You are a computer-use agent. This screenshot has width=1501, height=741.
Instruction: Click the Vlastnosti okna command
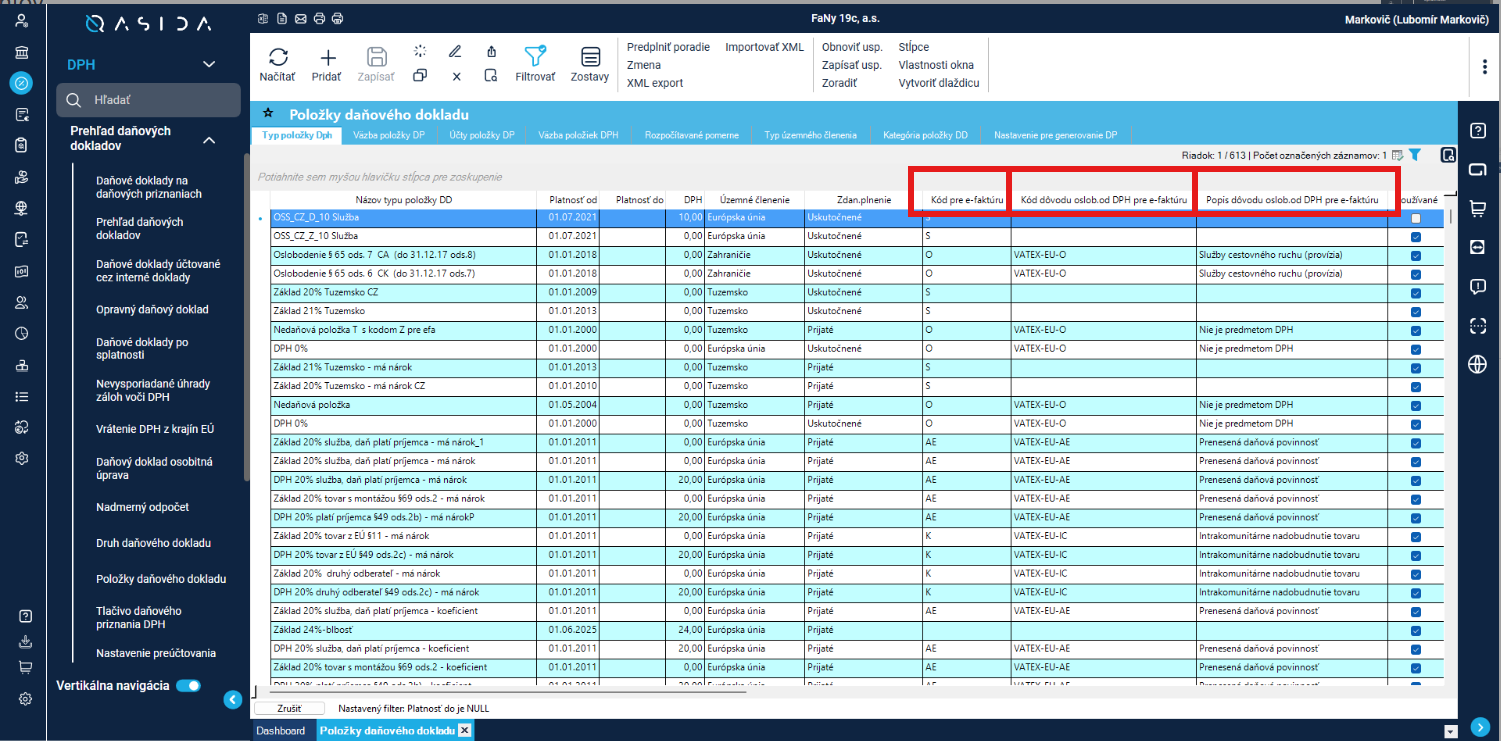tap(936, 65)
